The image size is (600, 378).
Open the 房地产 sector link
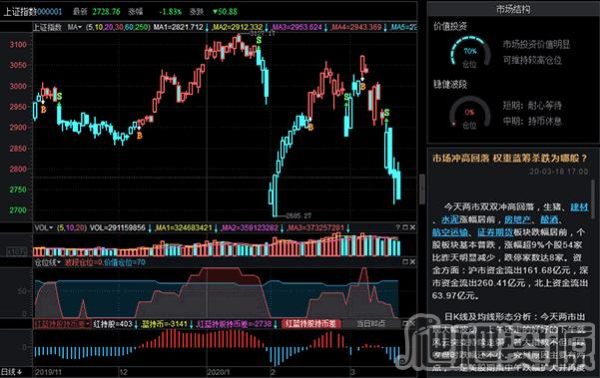[517, 220]
